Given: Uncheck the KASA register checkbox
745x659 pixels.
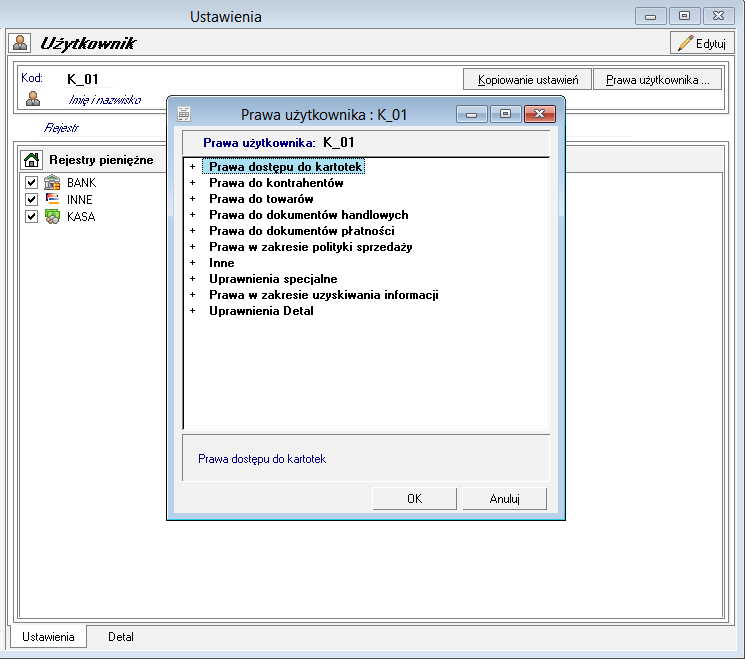Looking at the screenshot, I should coord(31,216).
